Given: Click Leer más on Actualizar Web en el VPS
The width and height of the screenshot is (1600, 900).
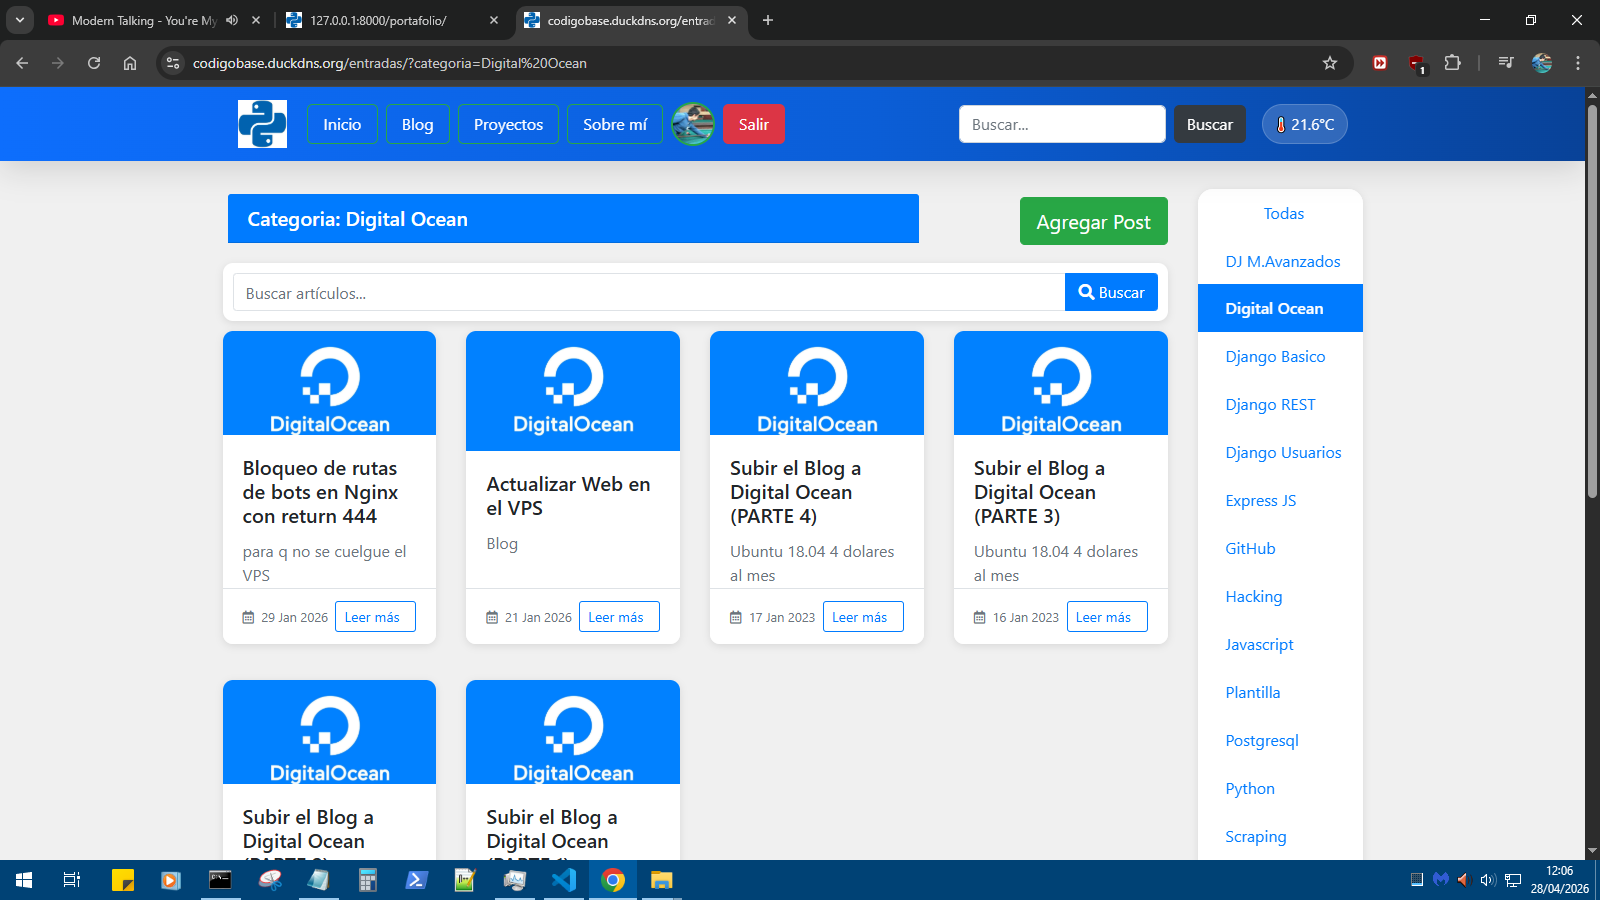Looking at the screenshot, I should [x=619, y=617].
